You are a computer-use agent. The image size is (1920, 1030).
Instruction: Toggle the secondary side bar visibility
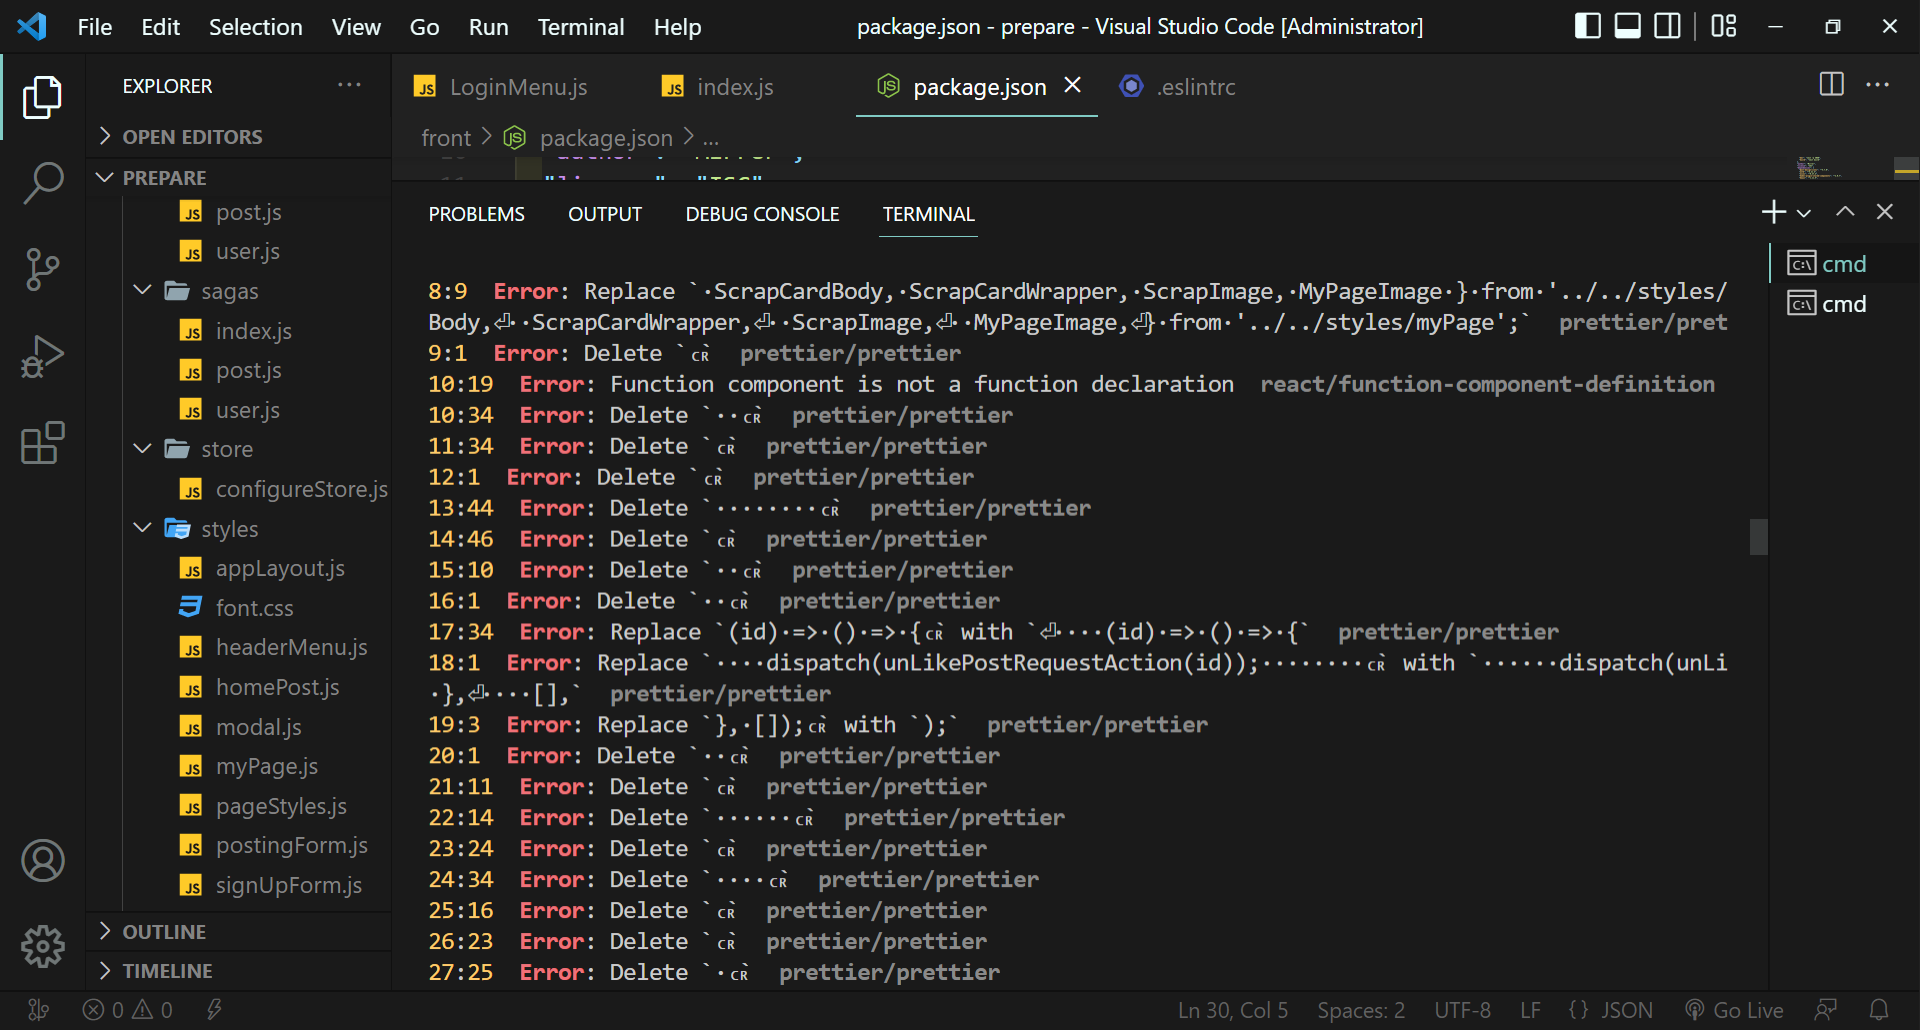[1667, 25]
